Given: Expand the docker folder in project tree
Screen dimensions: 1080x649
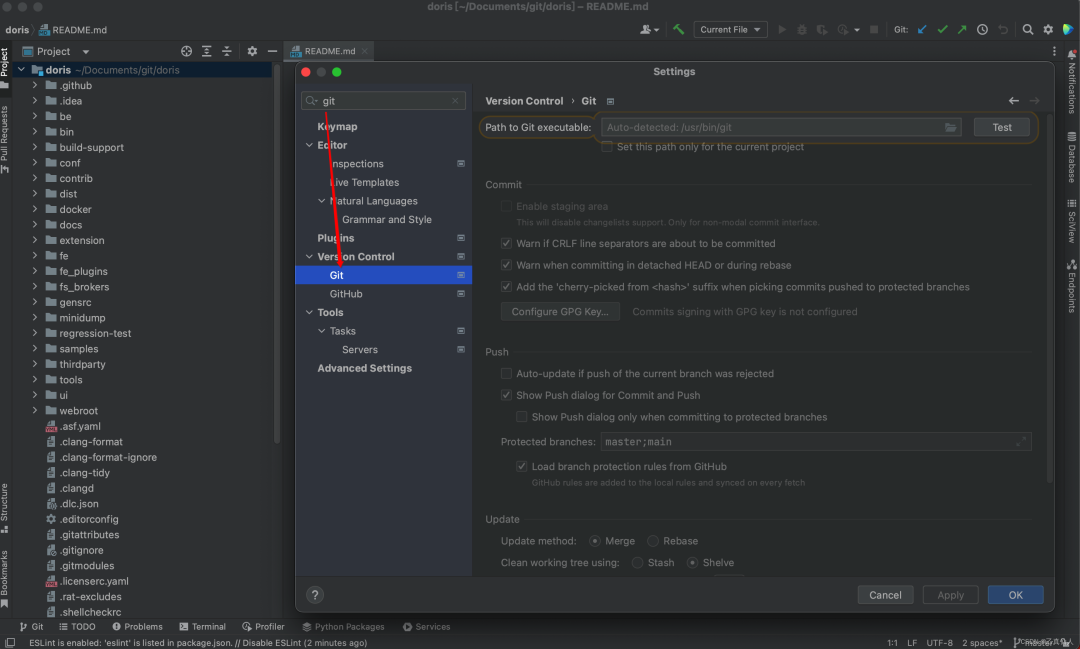Looking at the screenshot, I should [x=35, y=210].
